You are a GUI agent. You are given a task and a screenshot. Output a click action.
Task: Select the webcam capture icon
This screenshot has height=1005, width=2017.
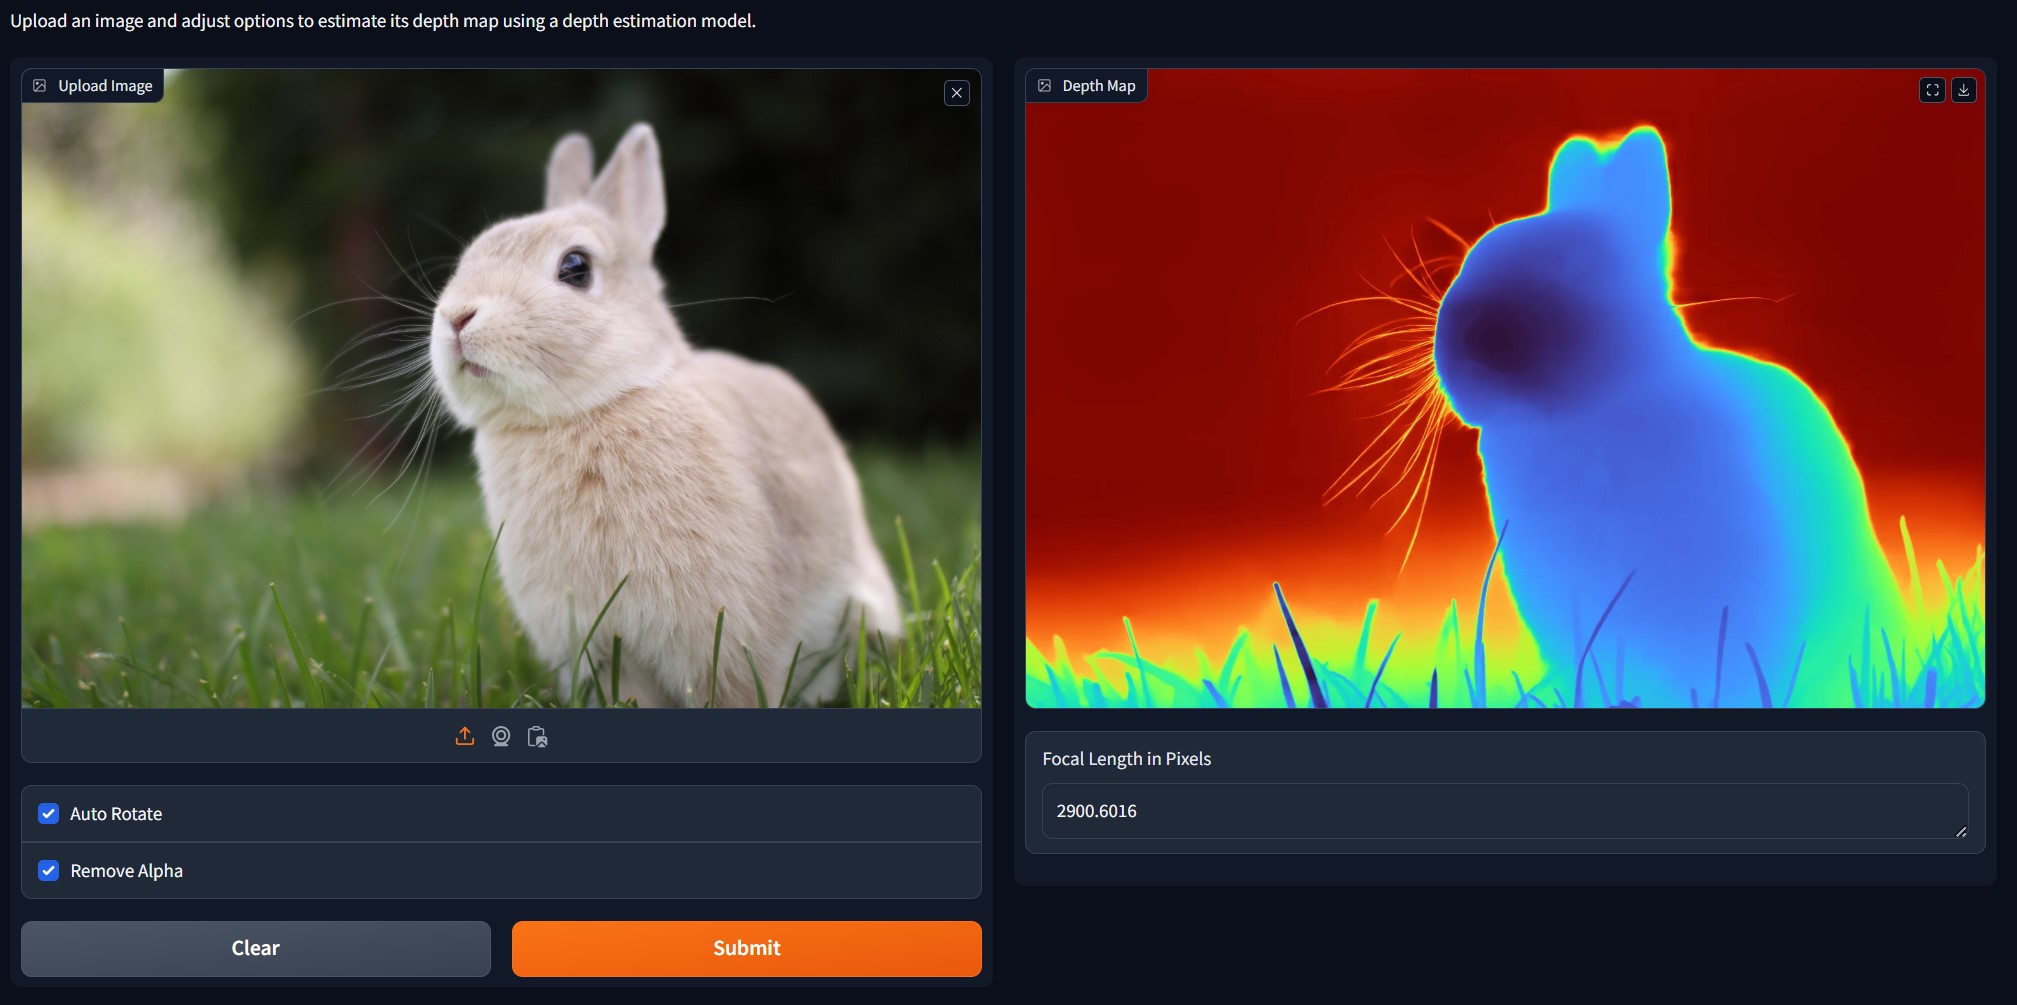click(x=501, y=737)
